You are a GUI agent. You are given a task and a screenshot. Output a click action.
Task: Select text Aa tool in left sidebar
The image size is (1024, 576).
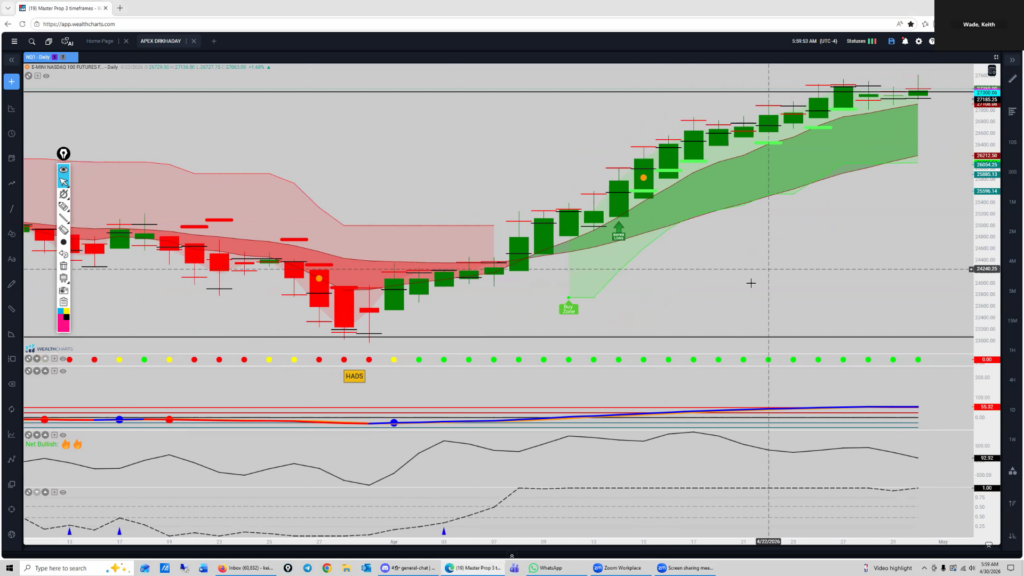12,259
